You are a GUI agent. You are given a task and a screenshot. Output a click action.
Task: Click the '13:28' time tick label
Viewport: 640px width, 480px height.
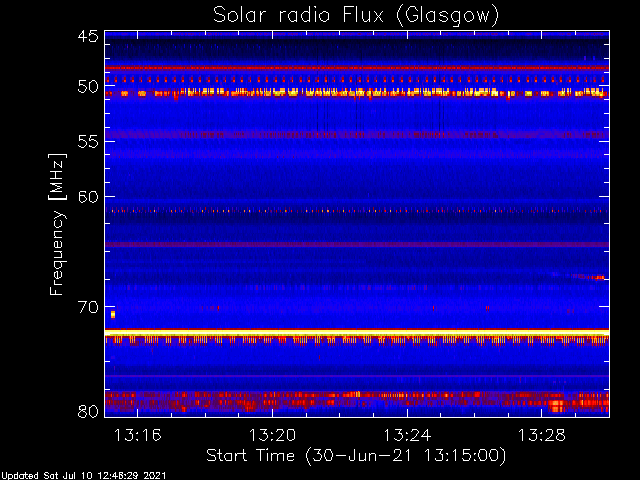(x=542, y=435)
